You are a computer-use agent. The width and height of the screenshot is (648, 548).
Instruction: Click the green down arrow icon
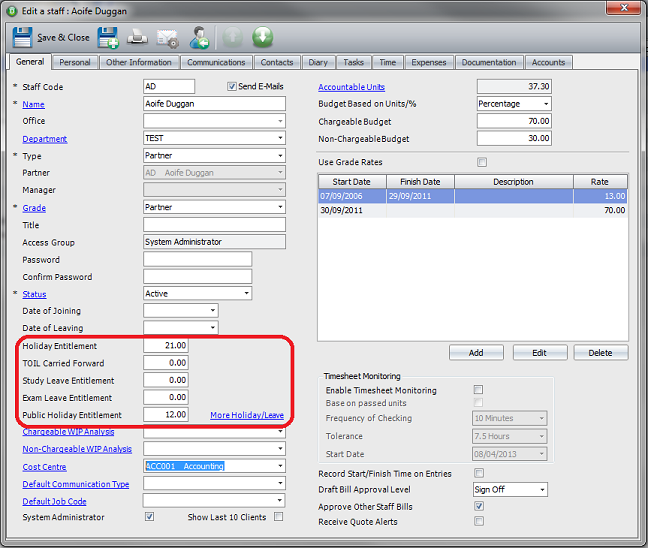pos(262,38)
